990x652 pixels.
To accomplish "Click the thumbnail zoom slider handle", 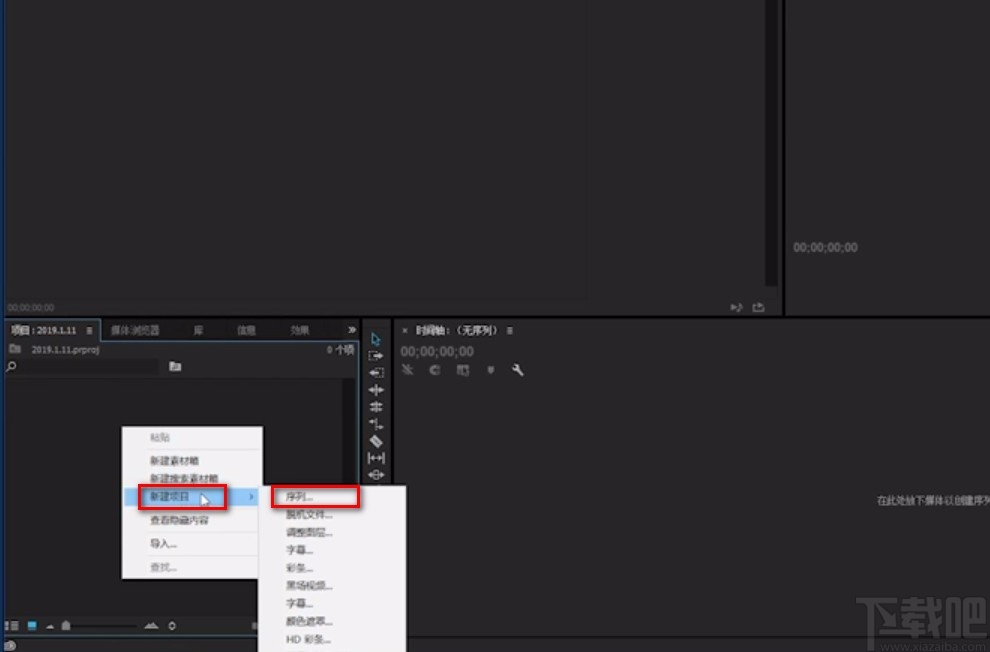I will tap(66, 625).
